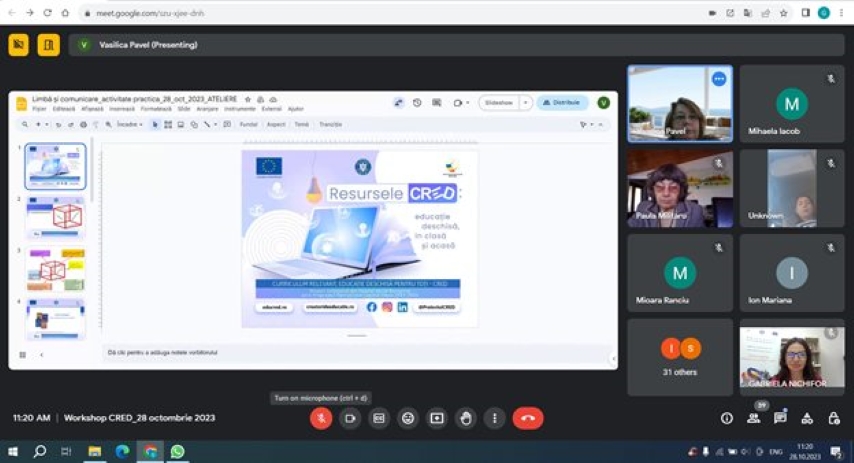Click the present screen icon

click(x=437, y=418)
